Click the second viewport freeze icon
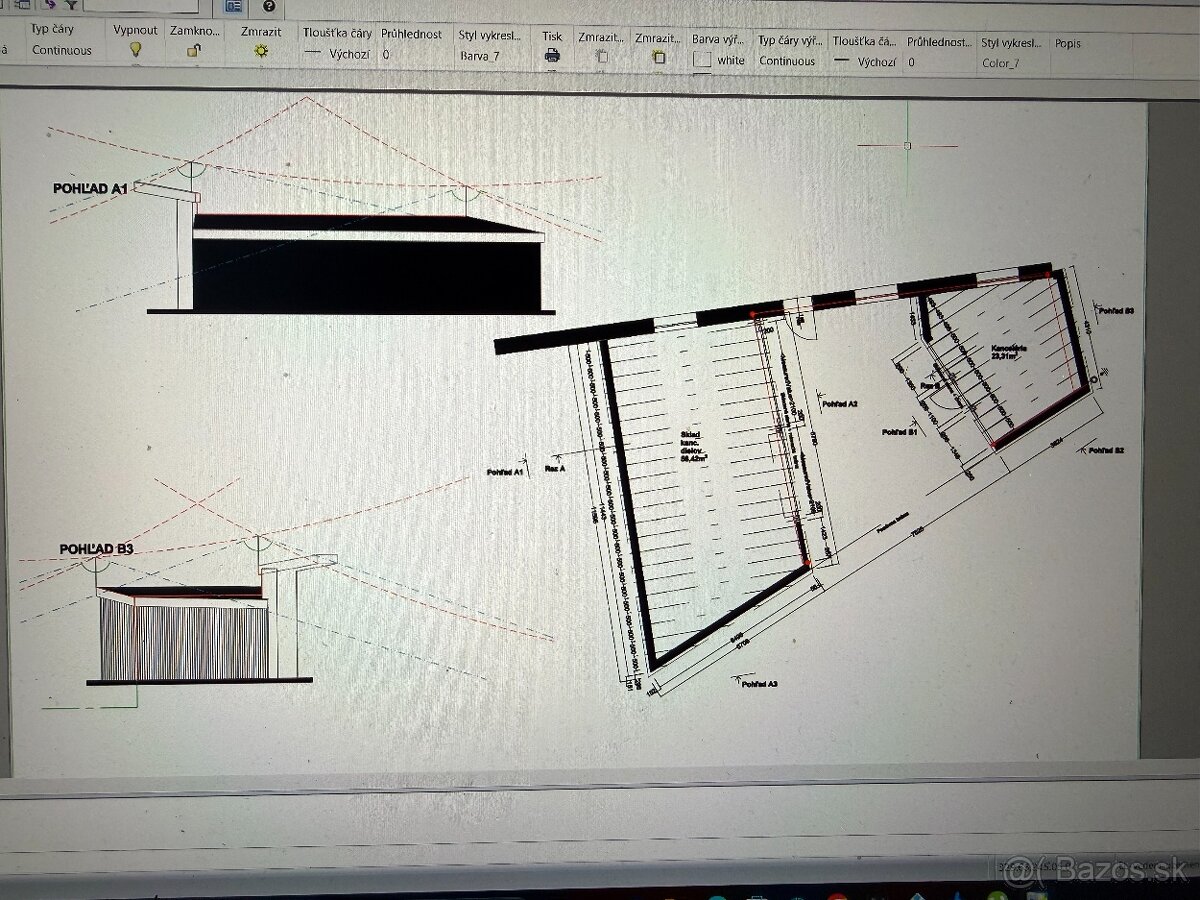The width and height of the screenshot is (1200, 900). 658,57
